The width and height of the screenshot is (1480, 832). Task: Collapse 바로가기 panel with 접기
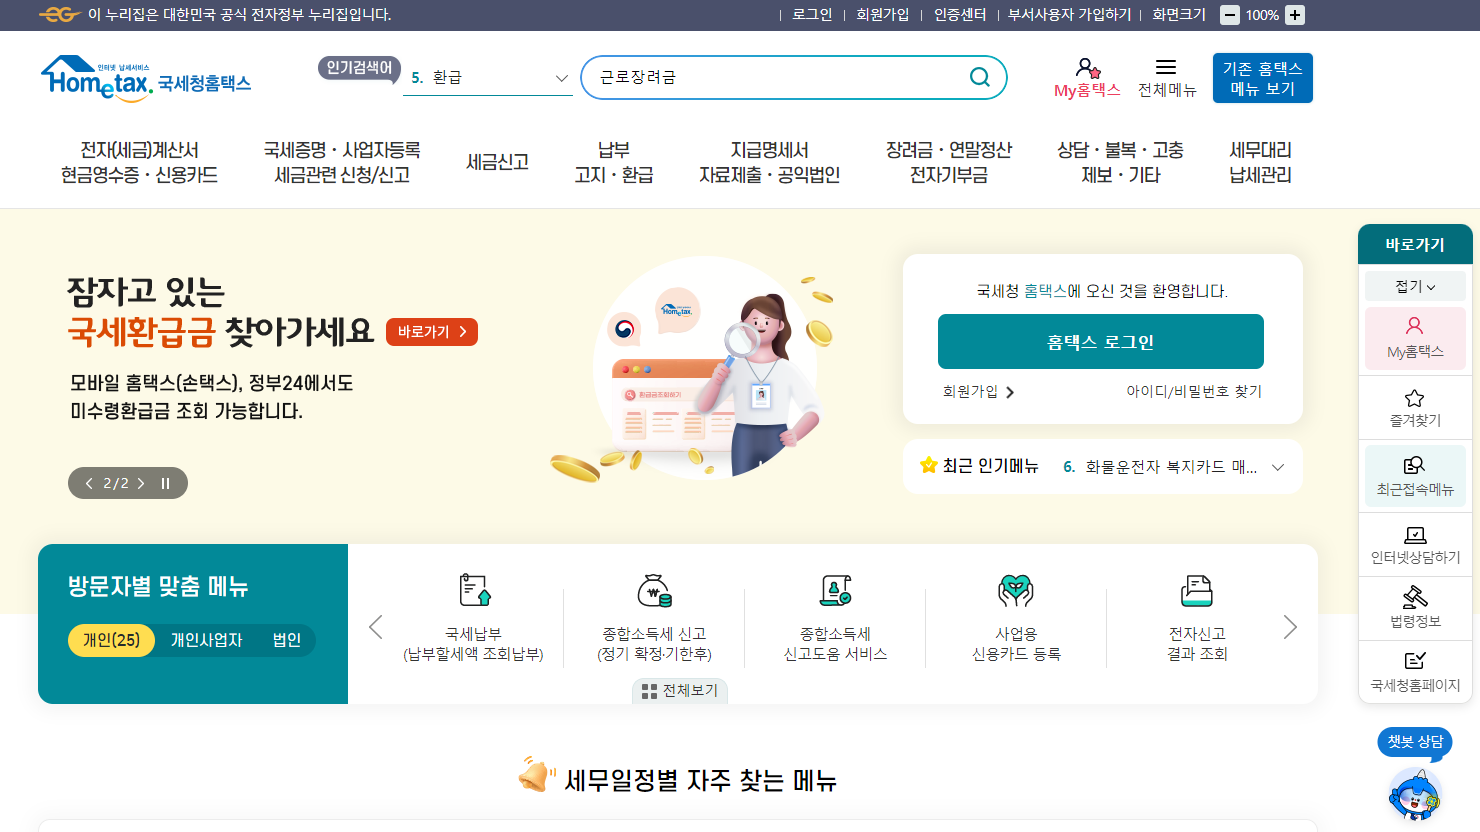1415,286
